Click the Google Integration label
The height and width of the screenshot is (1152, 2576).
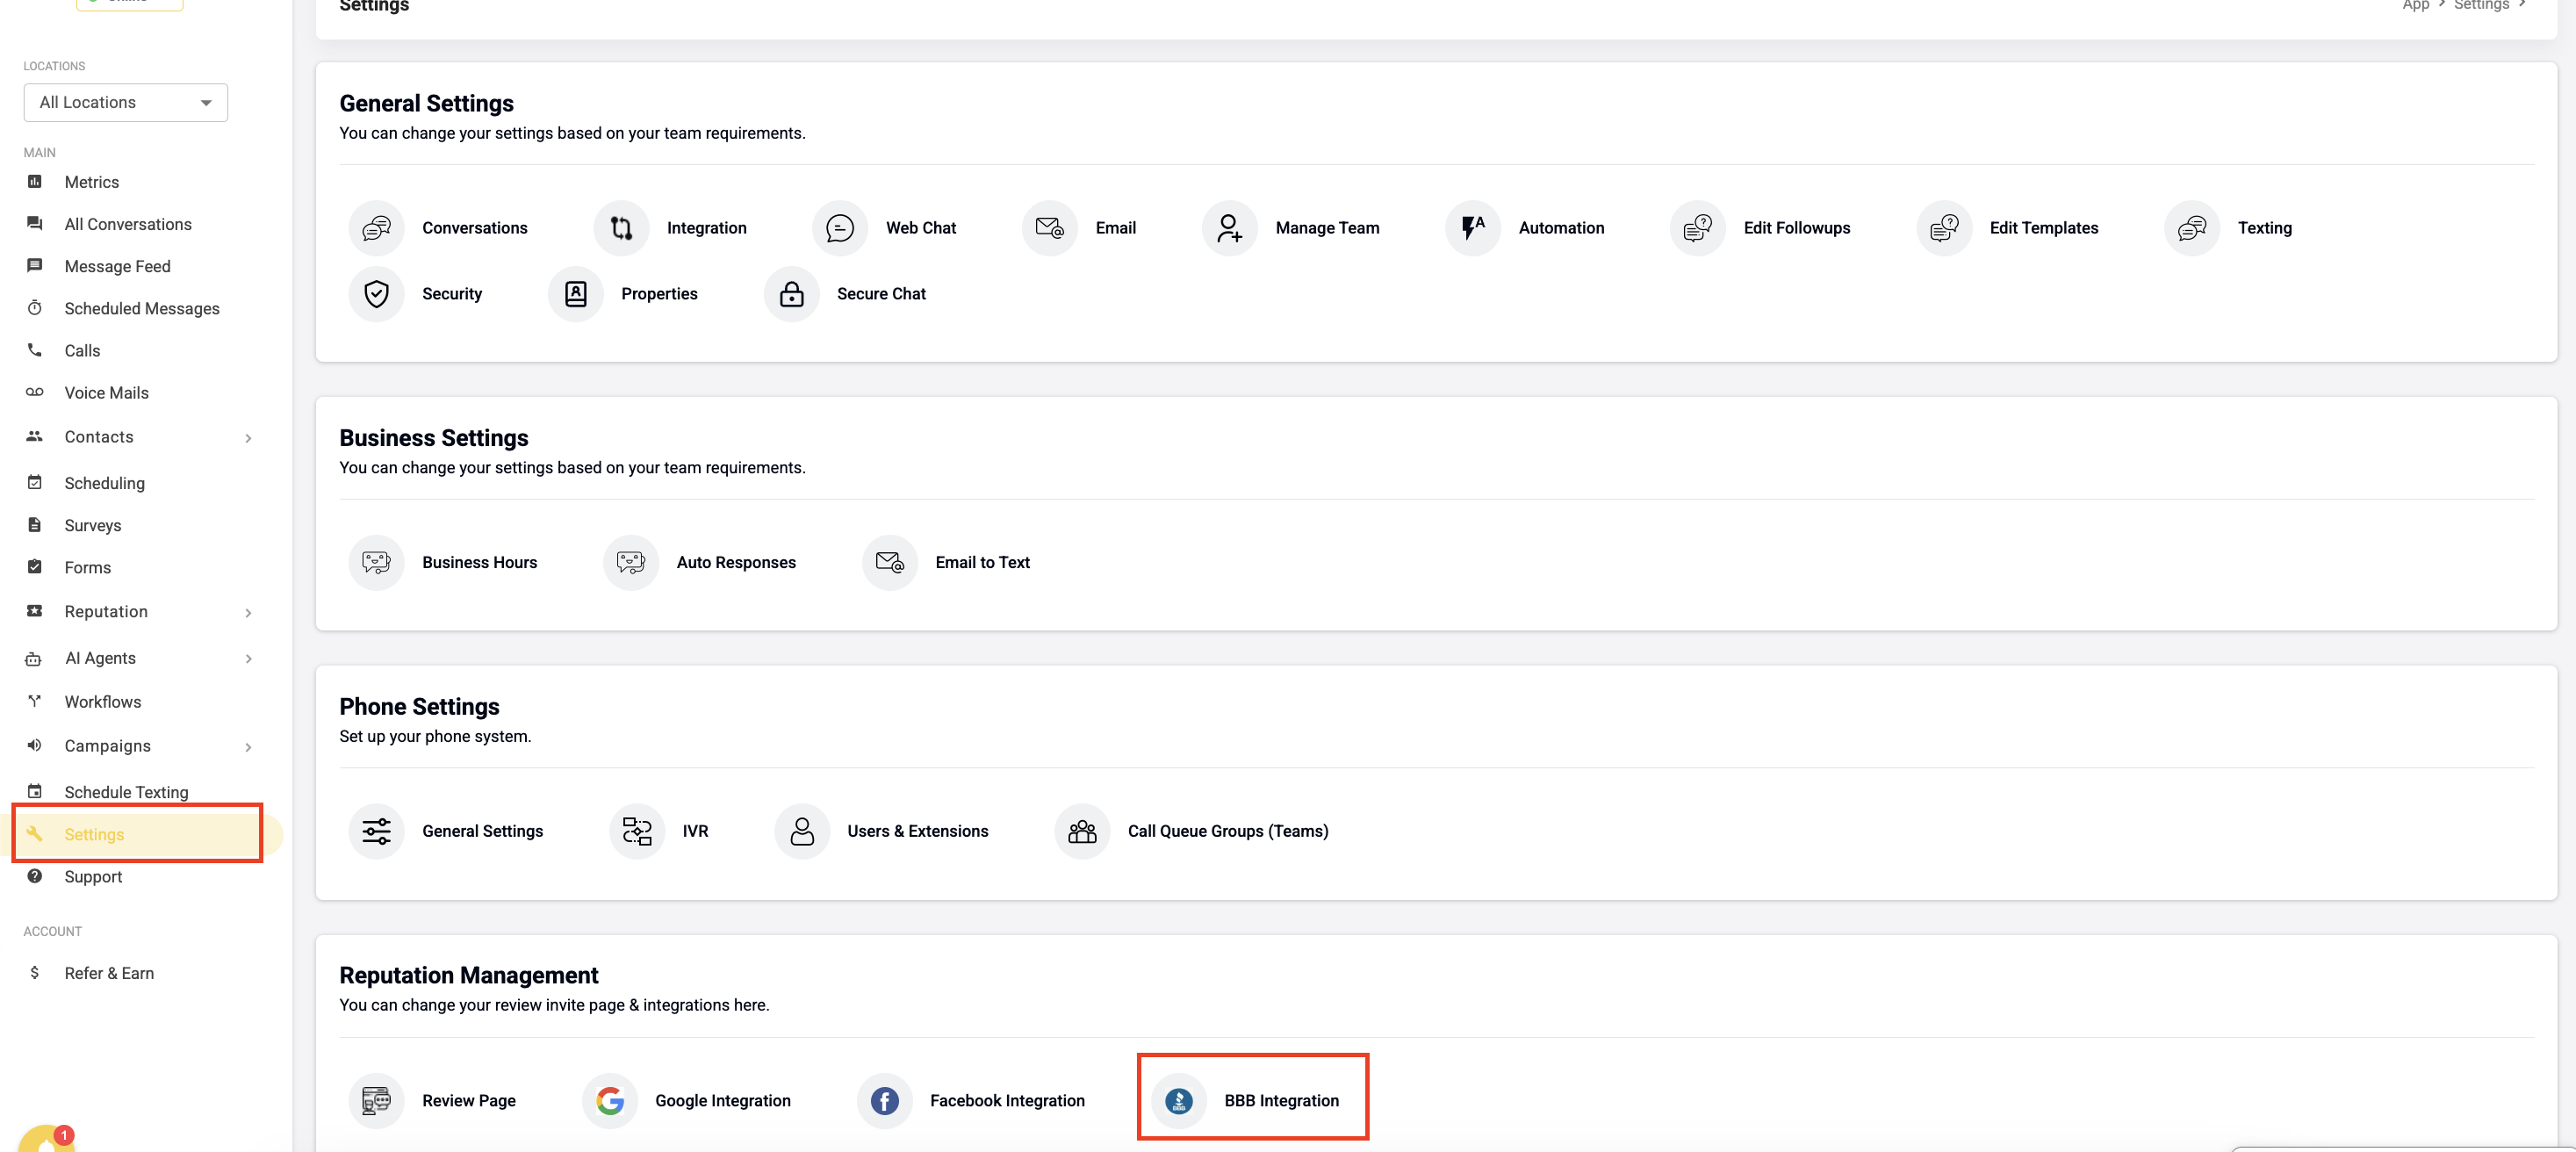[x=722, y=1101]
